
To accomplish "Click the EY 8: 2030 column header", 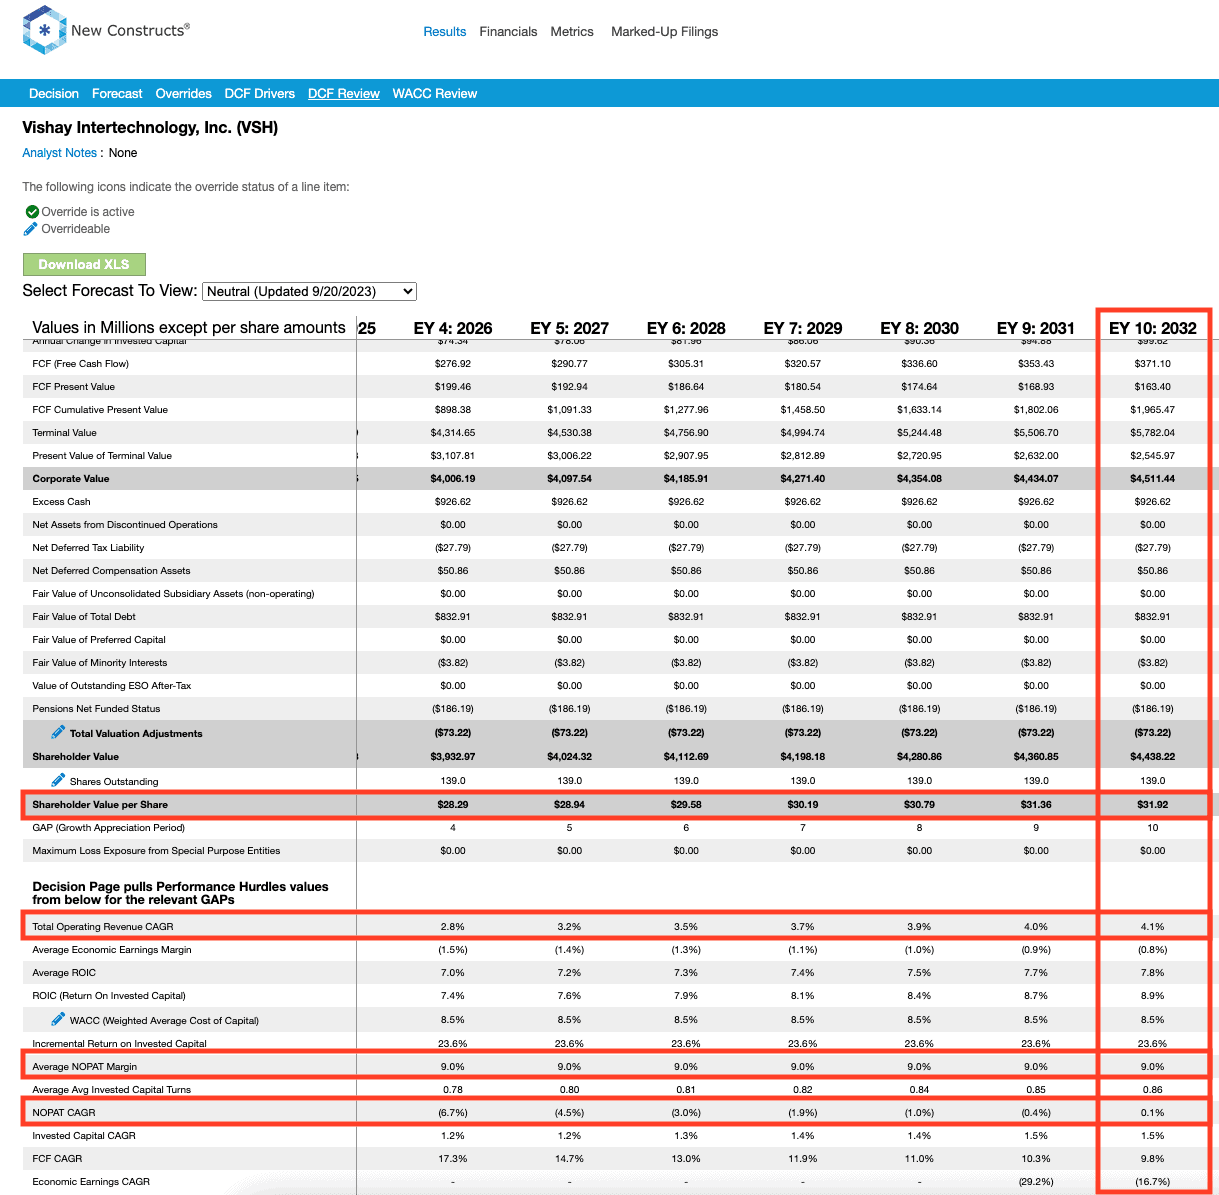I will pyautogui.click(x=919, y=328).
